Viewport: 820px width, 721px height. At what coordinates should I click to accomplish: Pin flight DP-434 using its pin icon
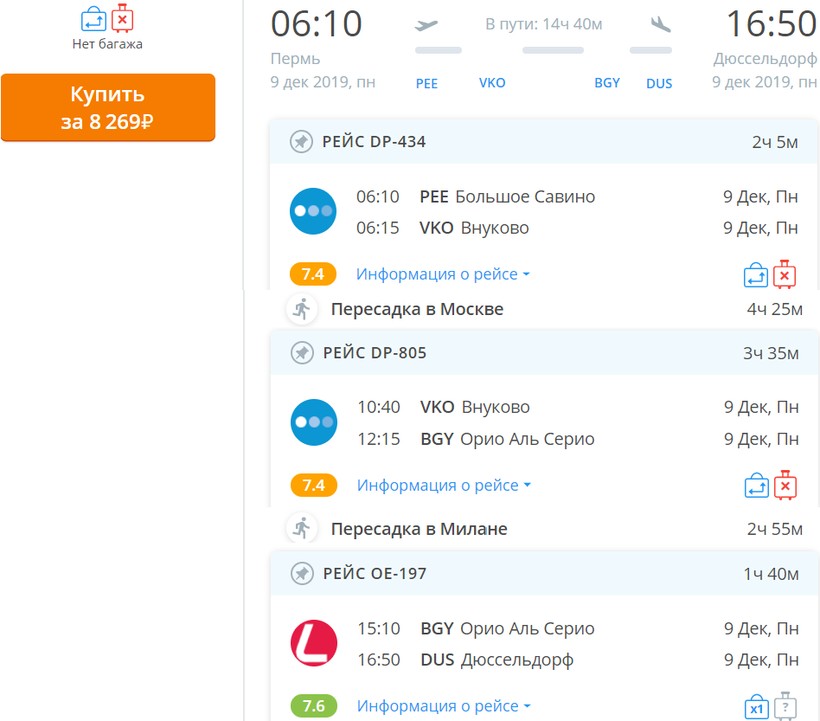click(x=300, y=142)
